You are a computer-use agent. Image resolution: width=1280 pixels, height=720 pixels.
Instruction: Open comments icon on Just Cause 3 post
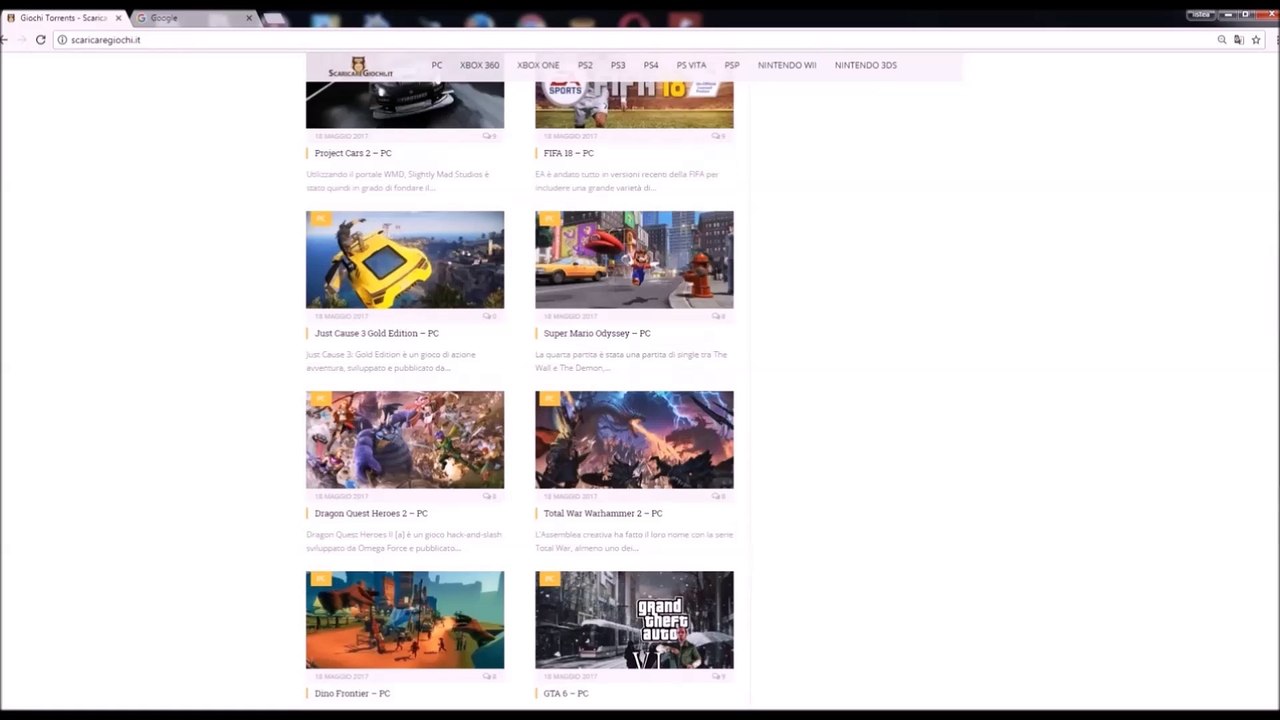coord(489,316)
